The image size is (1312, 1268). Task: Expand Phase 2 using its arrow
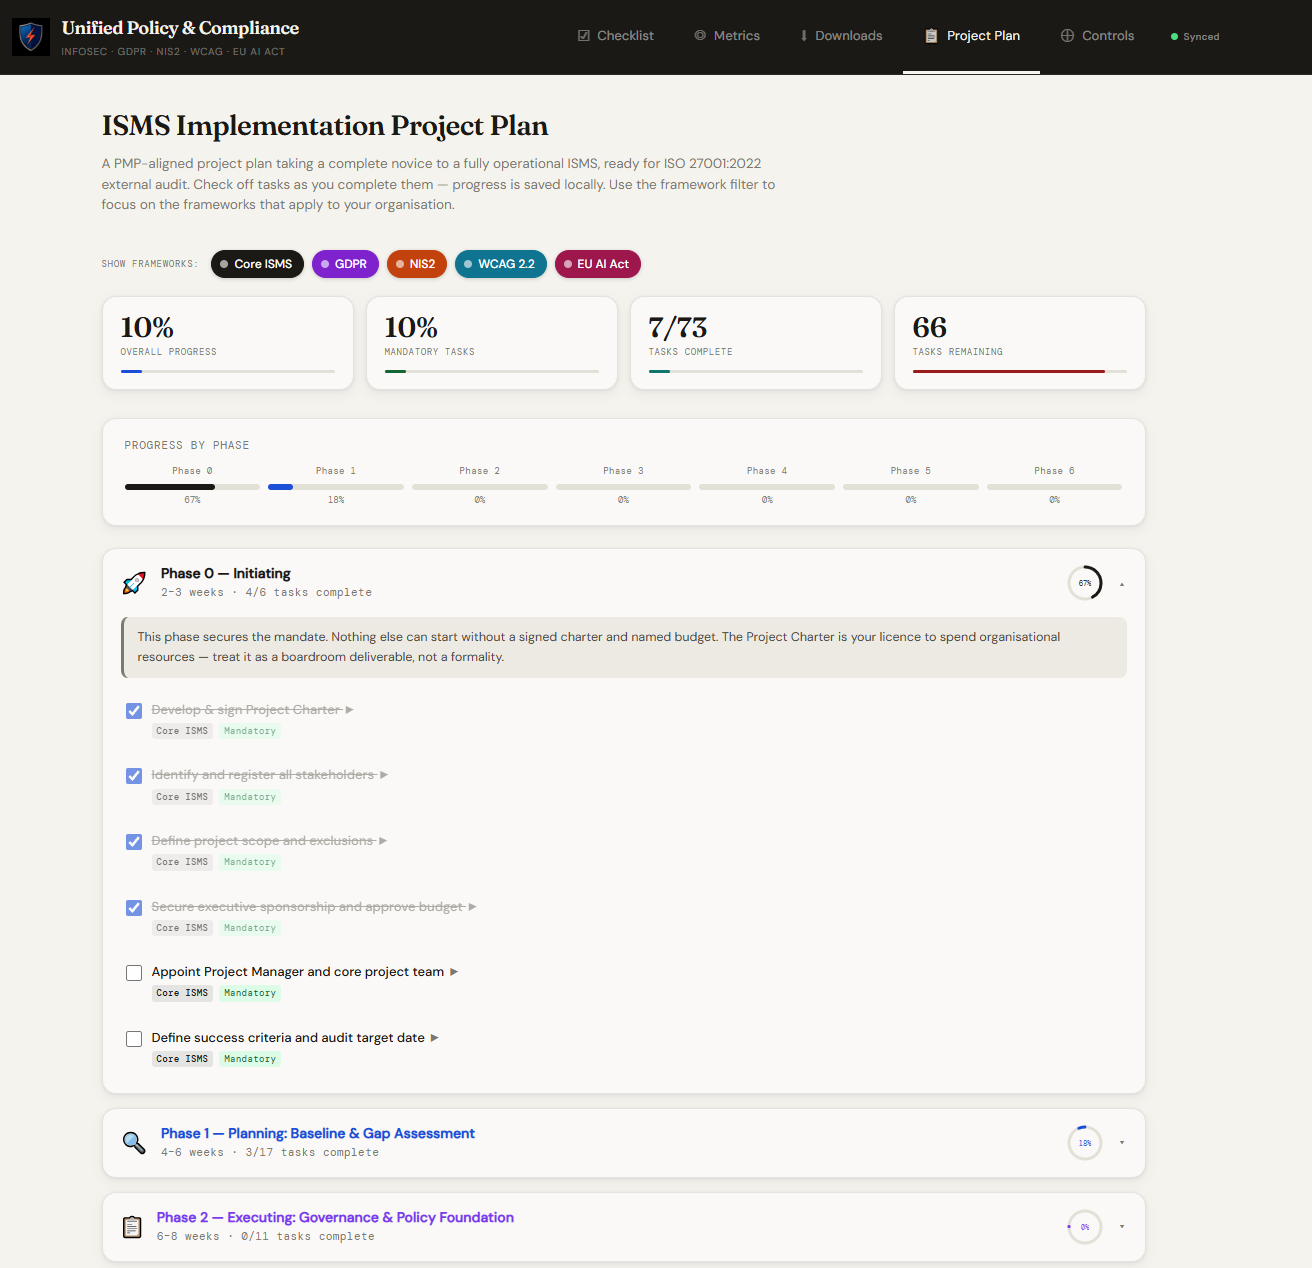click(1122, 1227)
